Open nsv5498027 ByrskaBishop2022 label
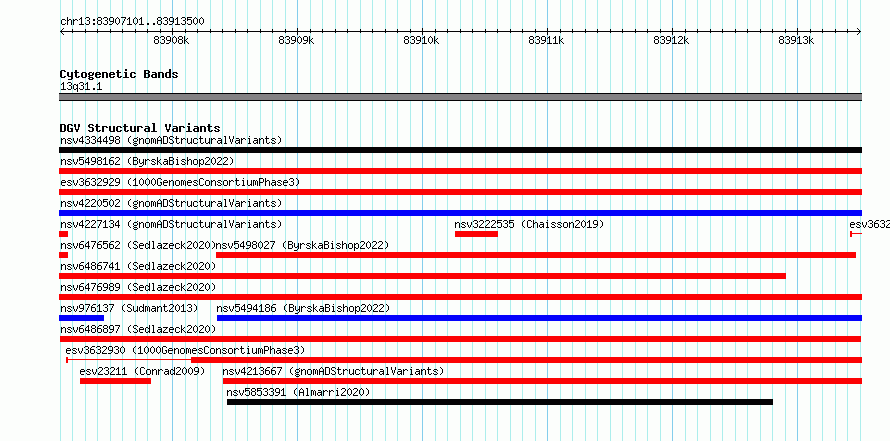This screenshot has width=890, height=441. (303, 245)
